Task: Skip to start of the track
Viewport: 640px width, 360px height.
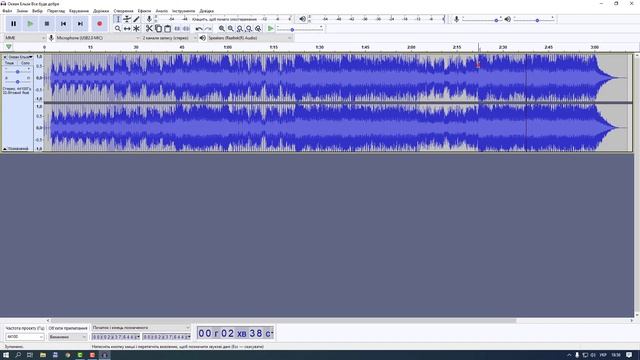Action: pos(63,24)
